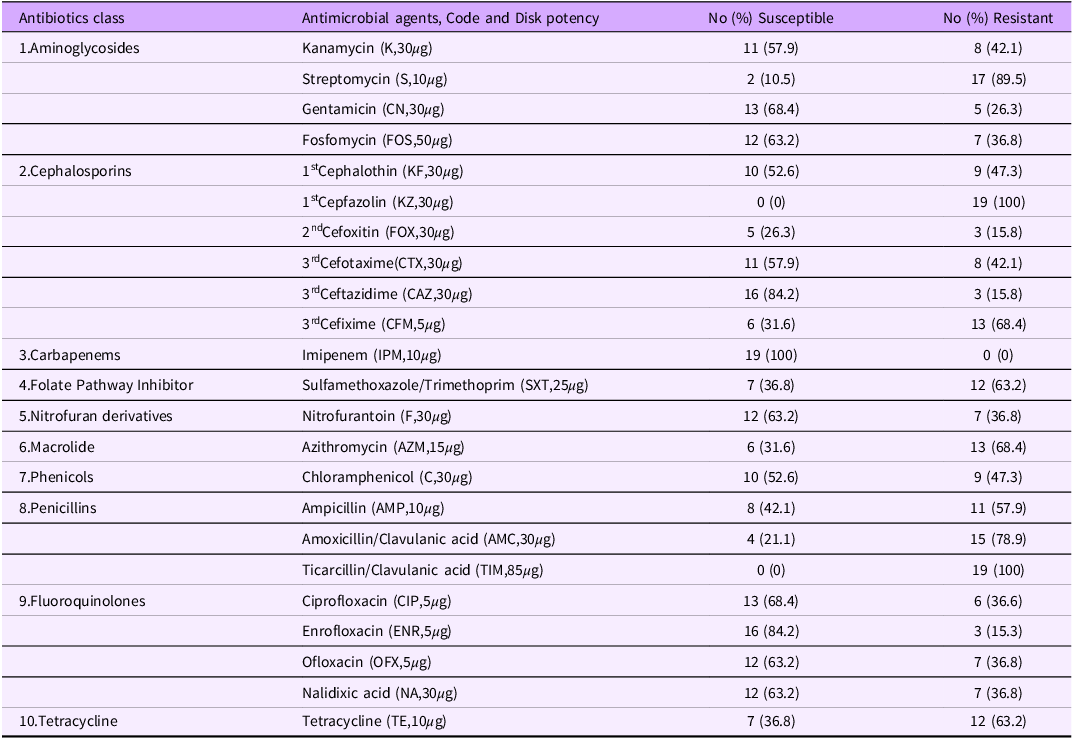1073x739 pixels.
Task: Select the 'Antimicrobial agents, Code and Disk potency' header
Action: click(450, 18)
